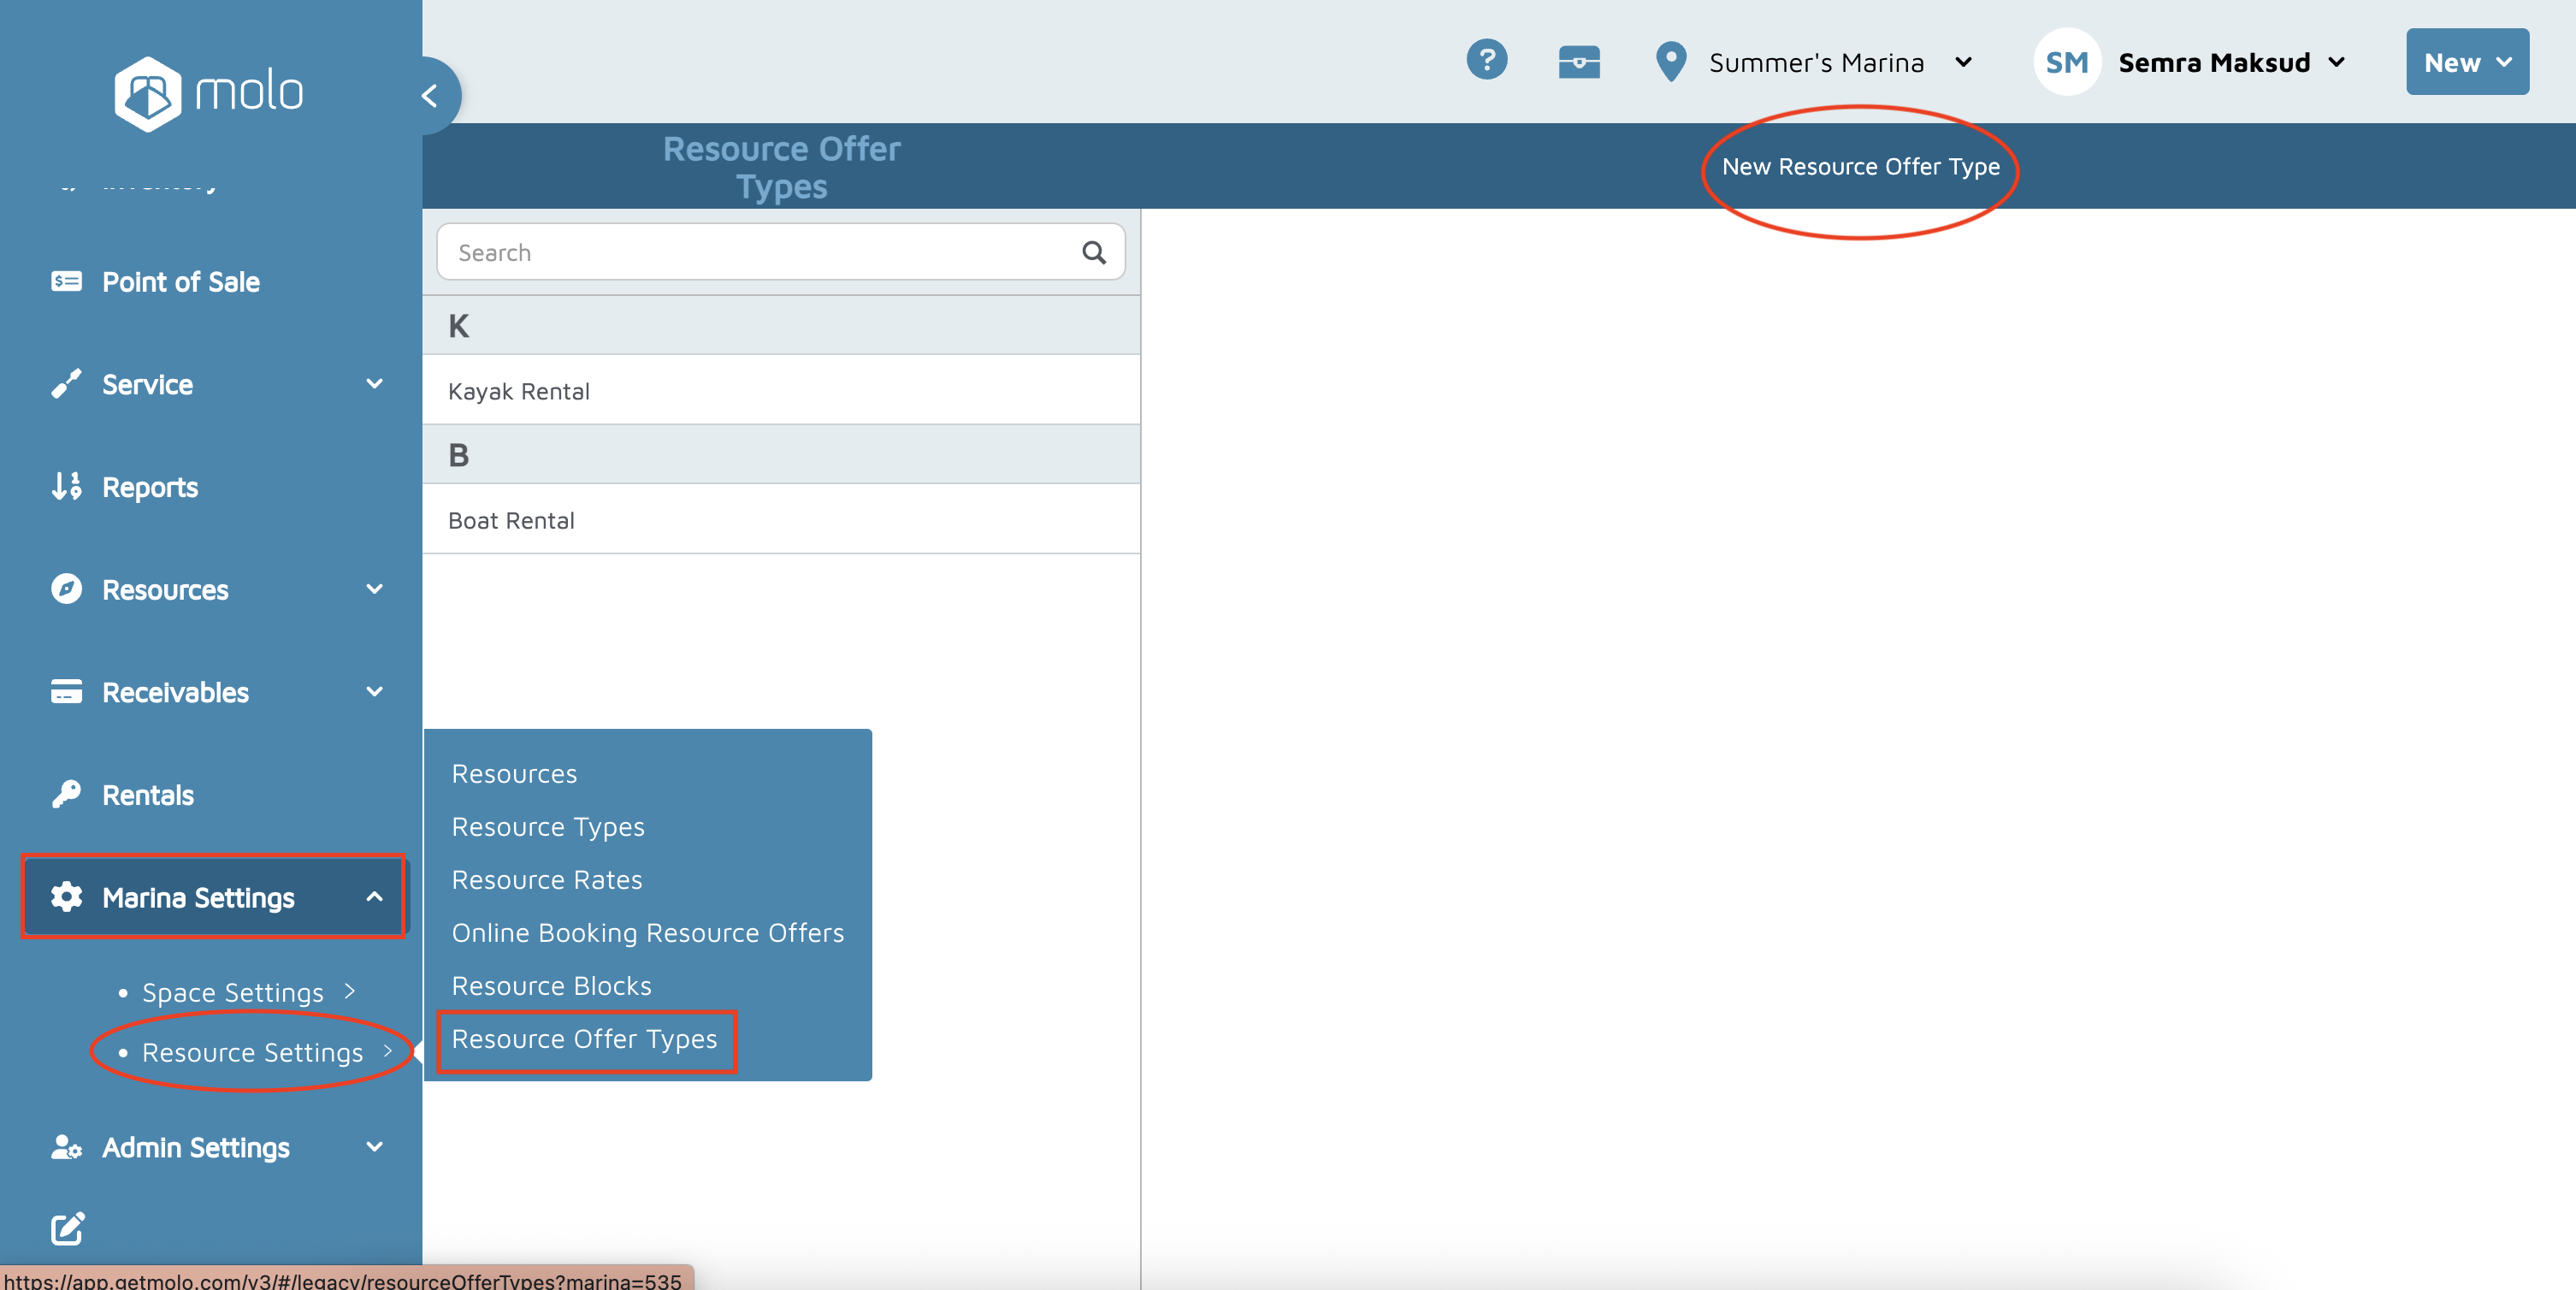
Task: Click the help question mark icon
Action: (1486, 60)
